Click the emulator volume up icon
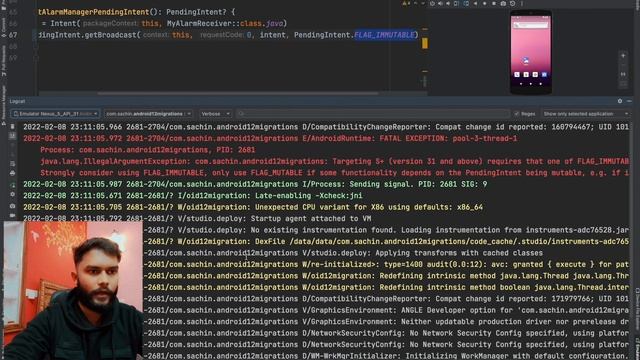 click(440, 3)
